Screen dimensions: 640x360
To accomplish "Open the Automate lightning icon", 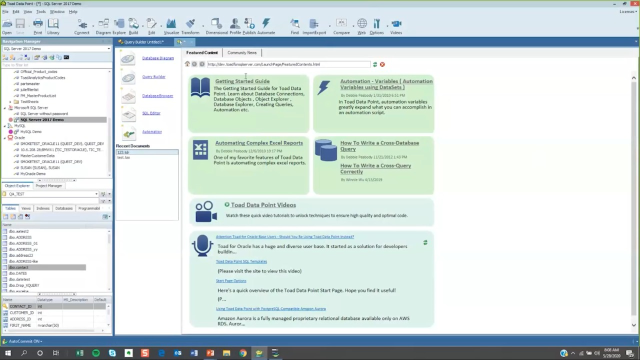I will (x=266, y=26).
